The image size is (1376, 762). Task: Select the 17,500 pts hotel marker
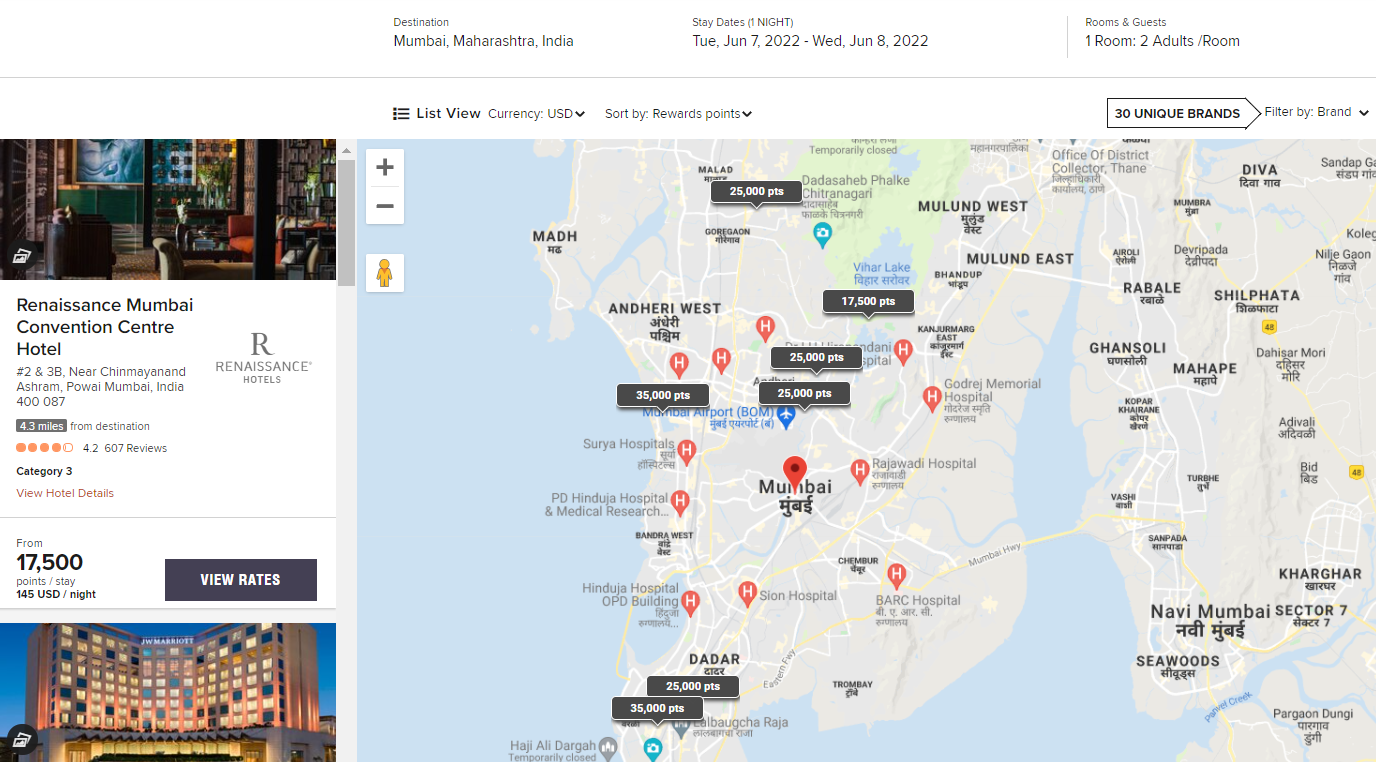click(868, 301)
